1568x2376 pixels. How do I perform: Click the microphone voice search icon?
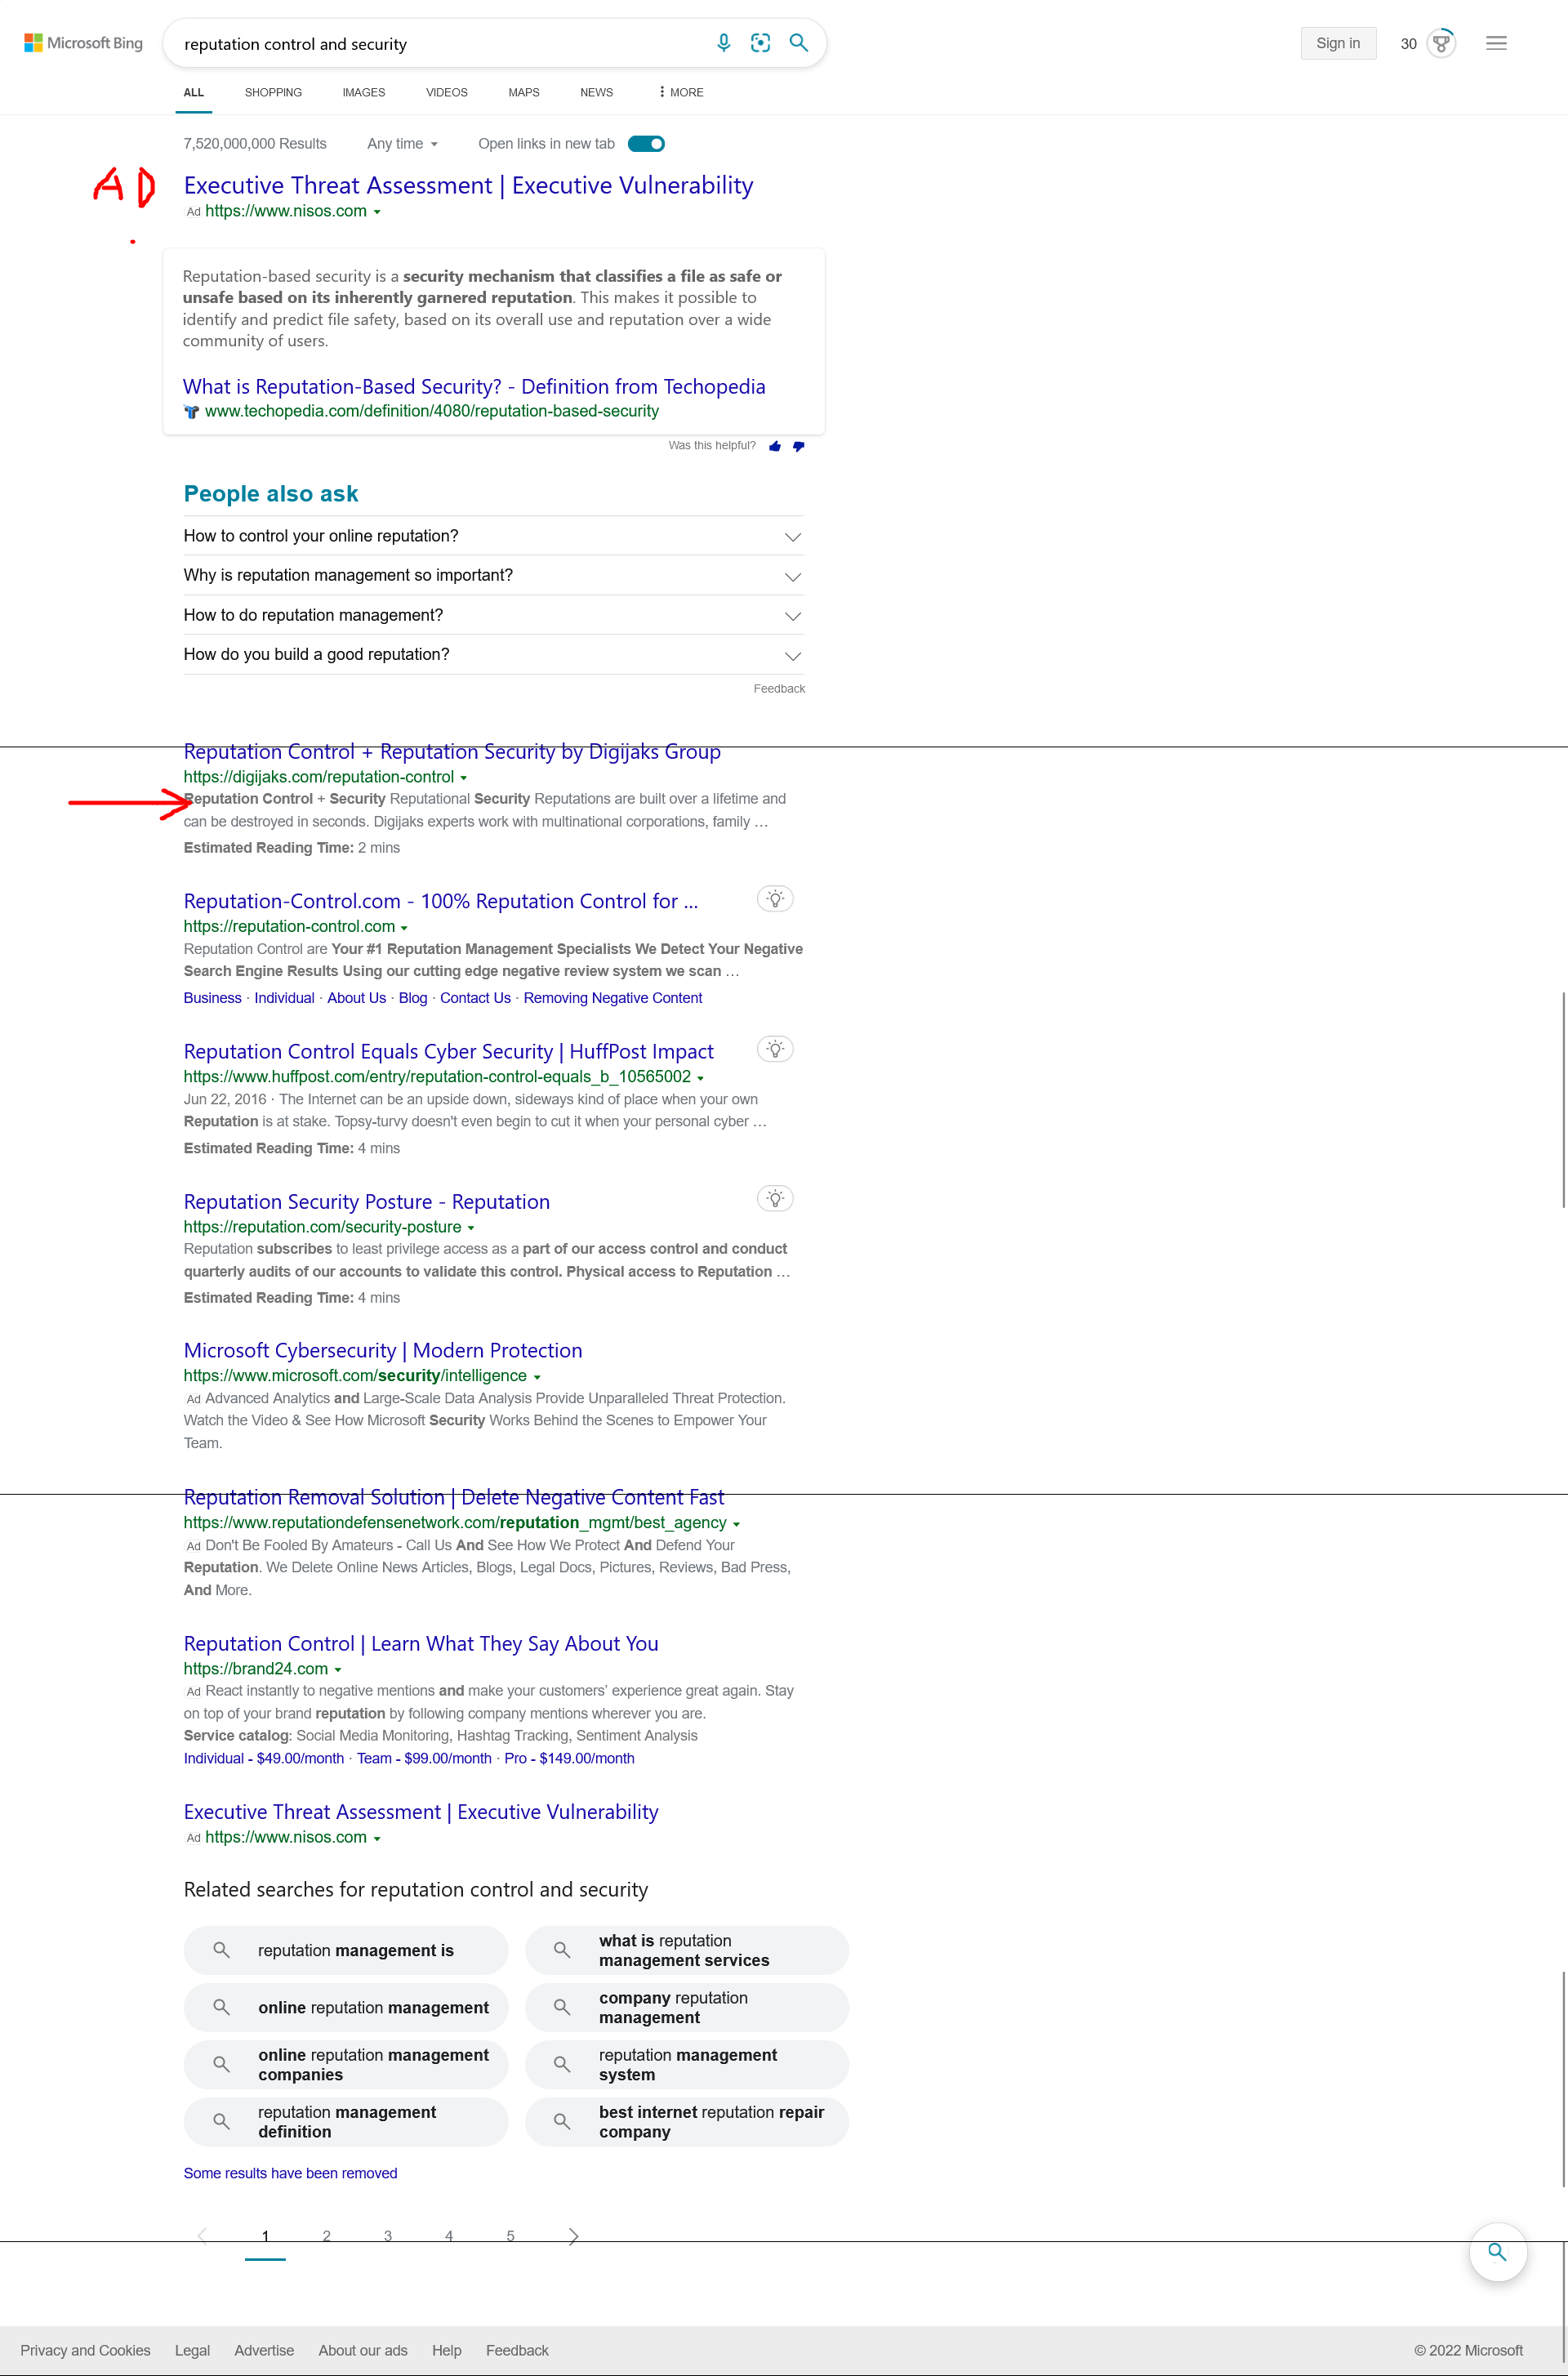724,43
